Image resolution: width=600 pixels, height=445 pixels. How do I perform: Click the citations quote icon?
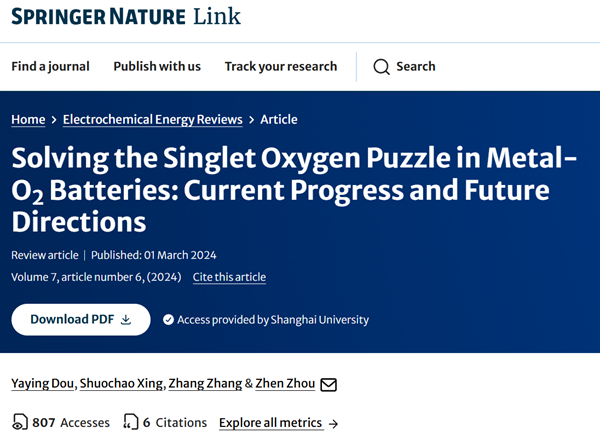[130, 422]
